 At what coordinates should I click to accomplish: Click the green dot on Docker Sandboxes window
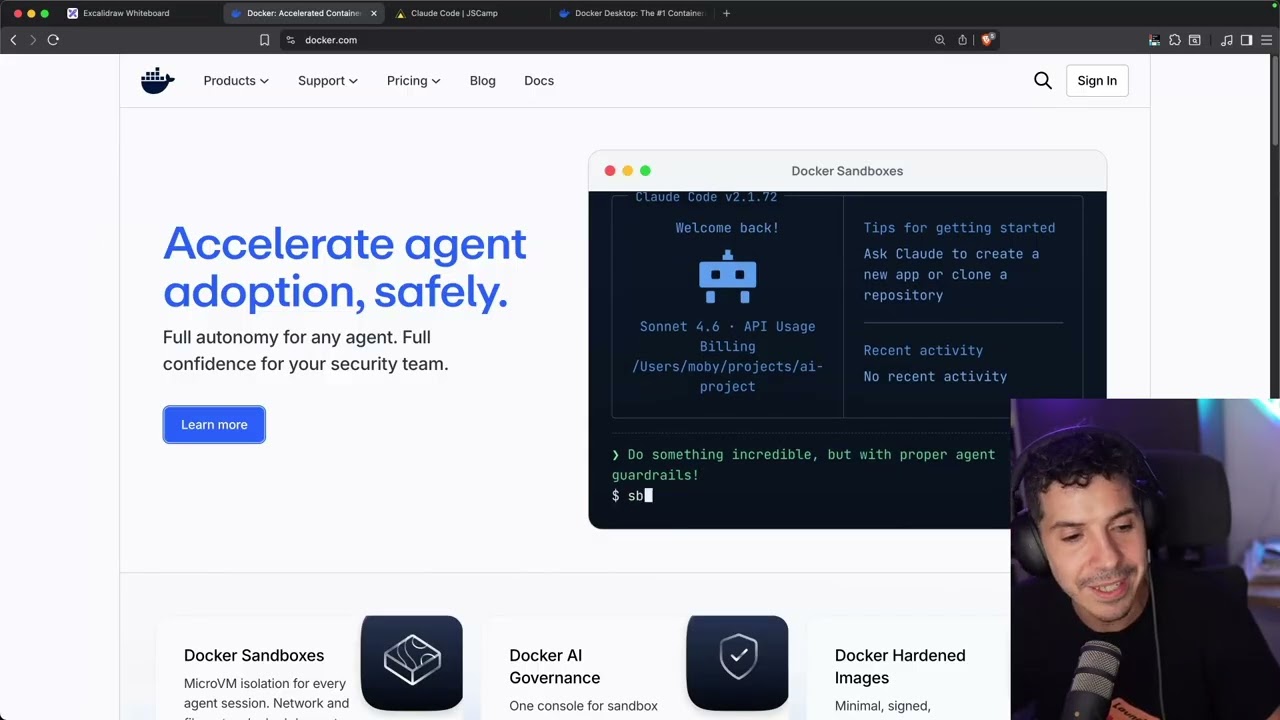click(645, 171)
